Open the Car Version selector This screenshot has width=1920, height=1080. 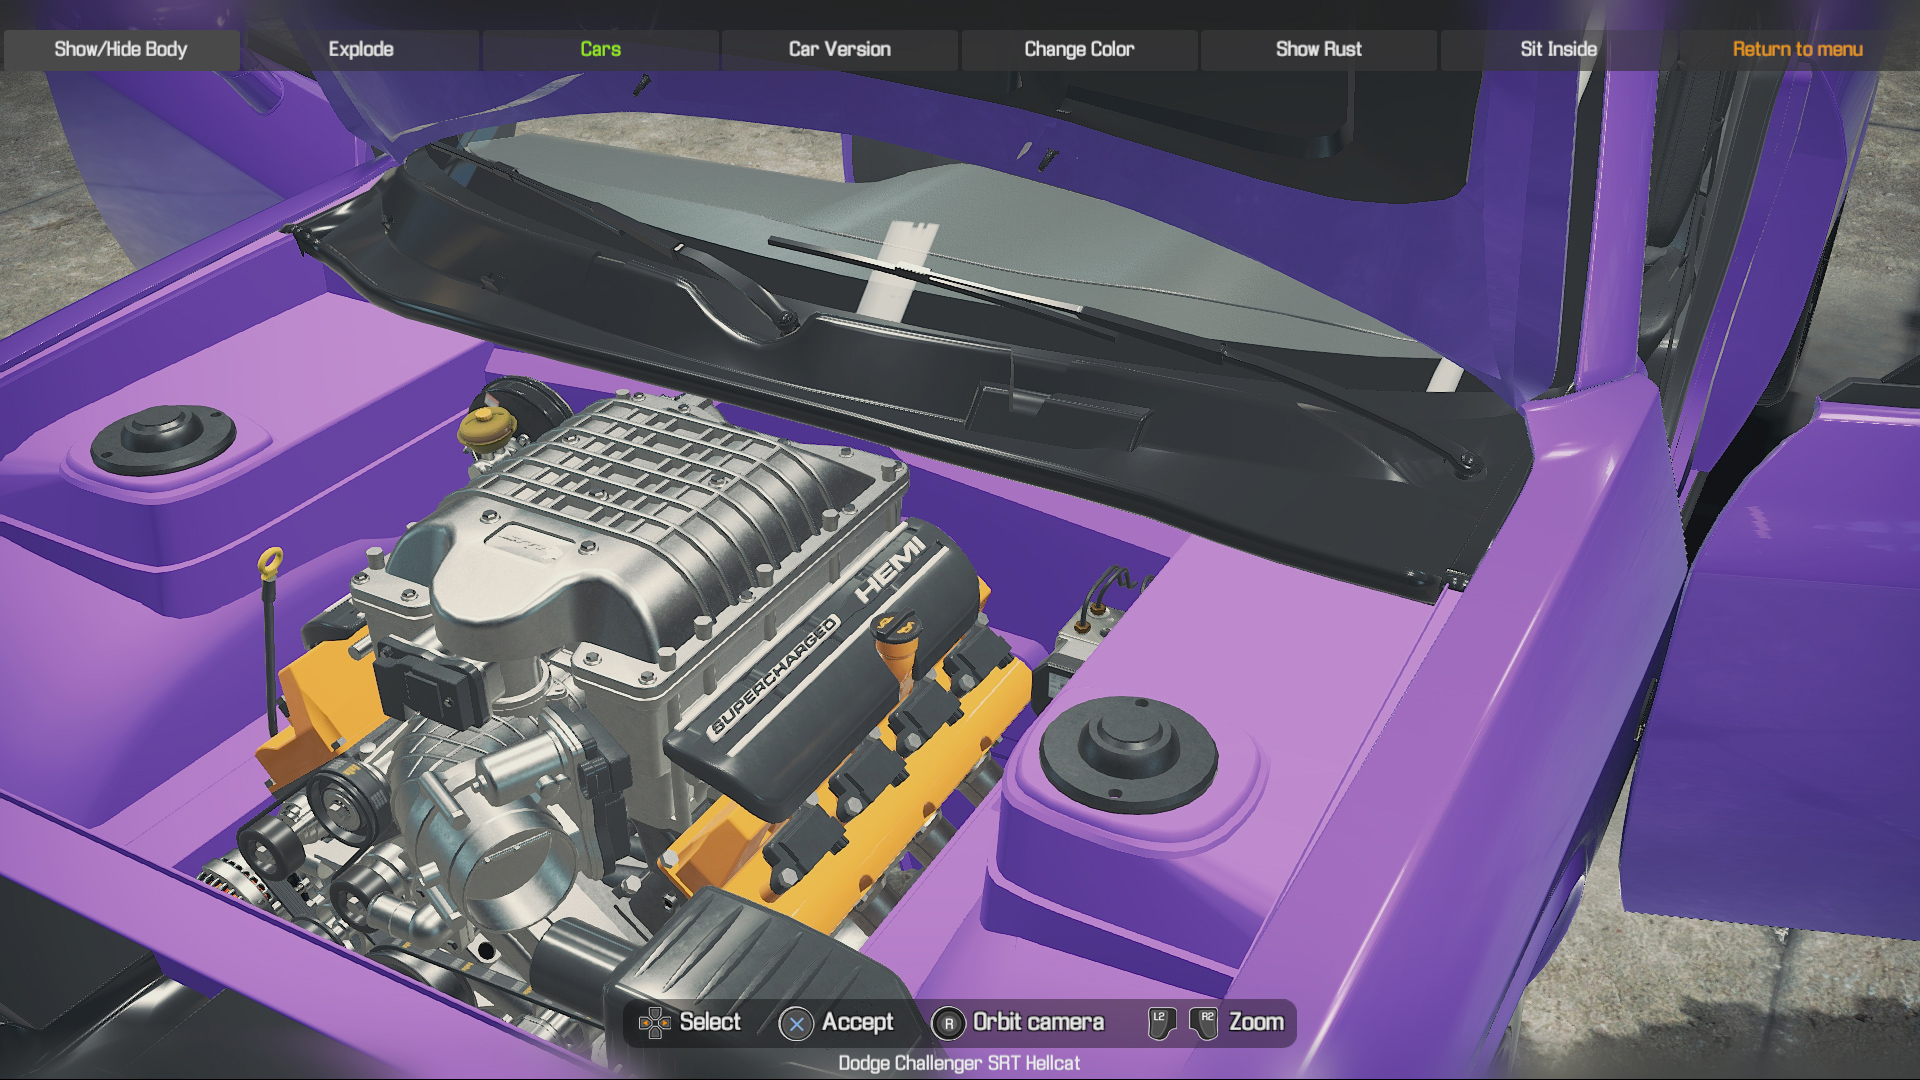coord(839,49)
